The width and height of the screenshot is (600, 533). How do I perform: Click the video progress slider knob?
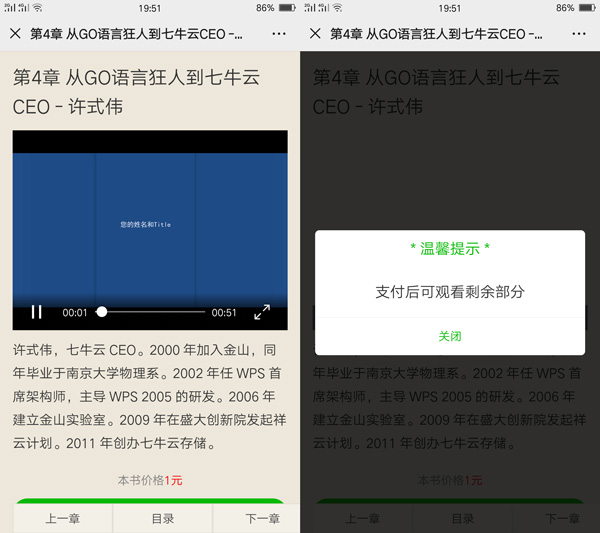point(102,312)
